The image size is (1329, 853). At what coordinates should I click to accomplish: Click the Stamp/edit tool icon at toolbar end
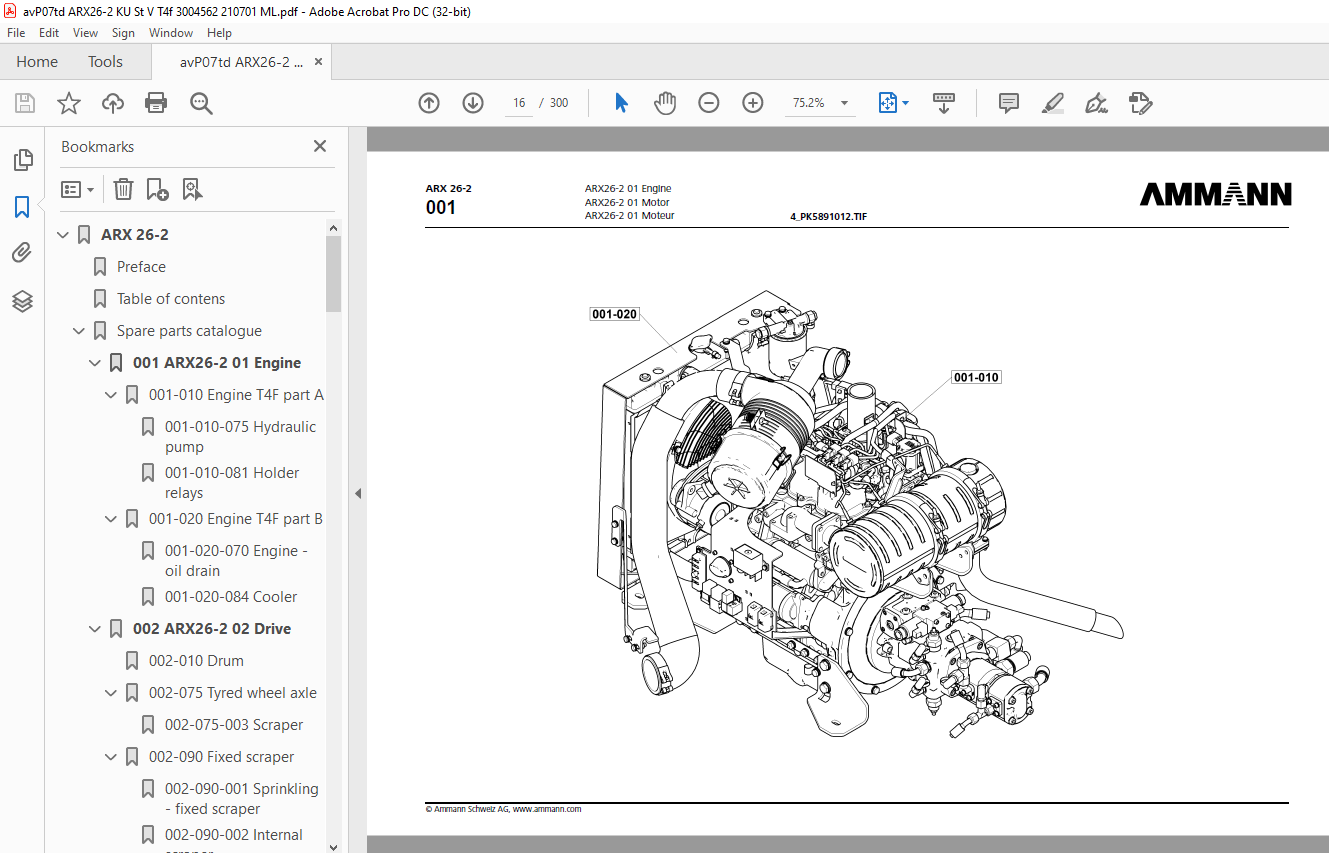1141,103
